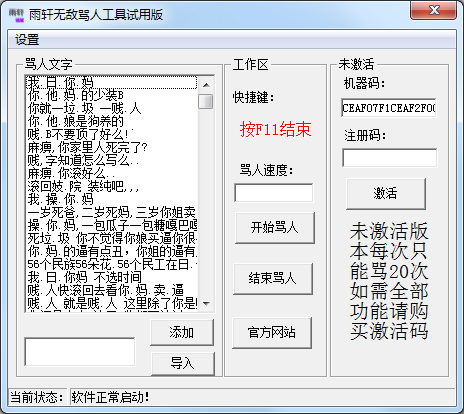Open the 设置 menu
Viewport: 464px width, 414px height.
click(x=27, y=40)
